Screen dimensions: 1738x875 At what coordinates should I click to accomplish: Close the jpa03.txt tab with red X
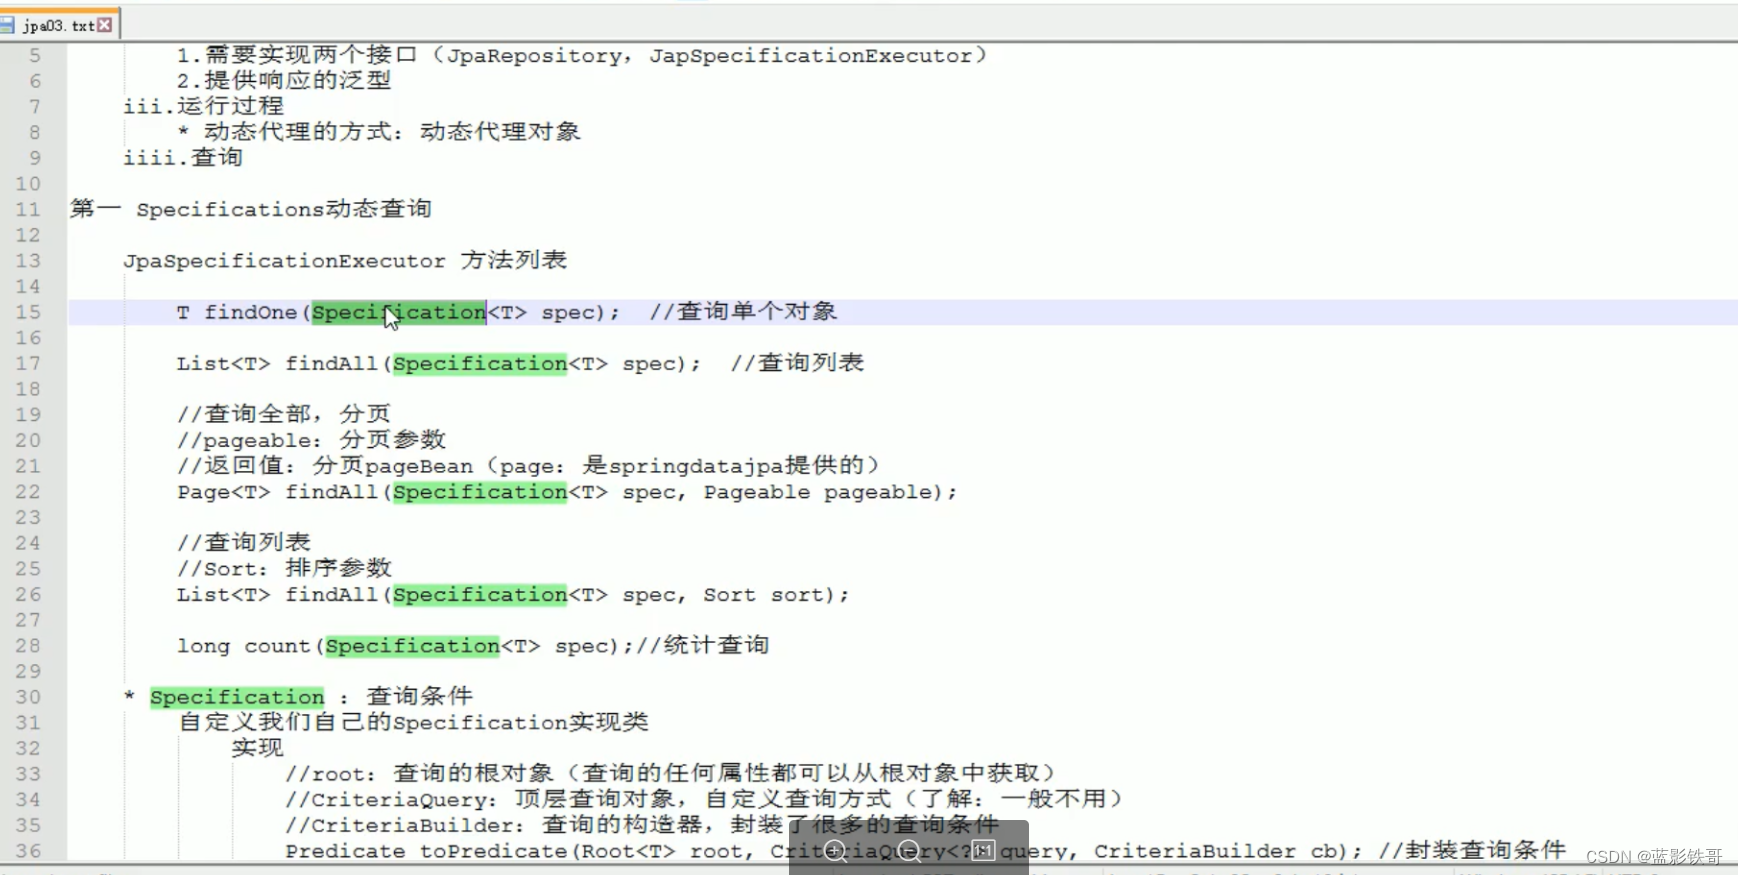[x=105, y=24]
